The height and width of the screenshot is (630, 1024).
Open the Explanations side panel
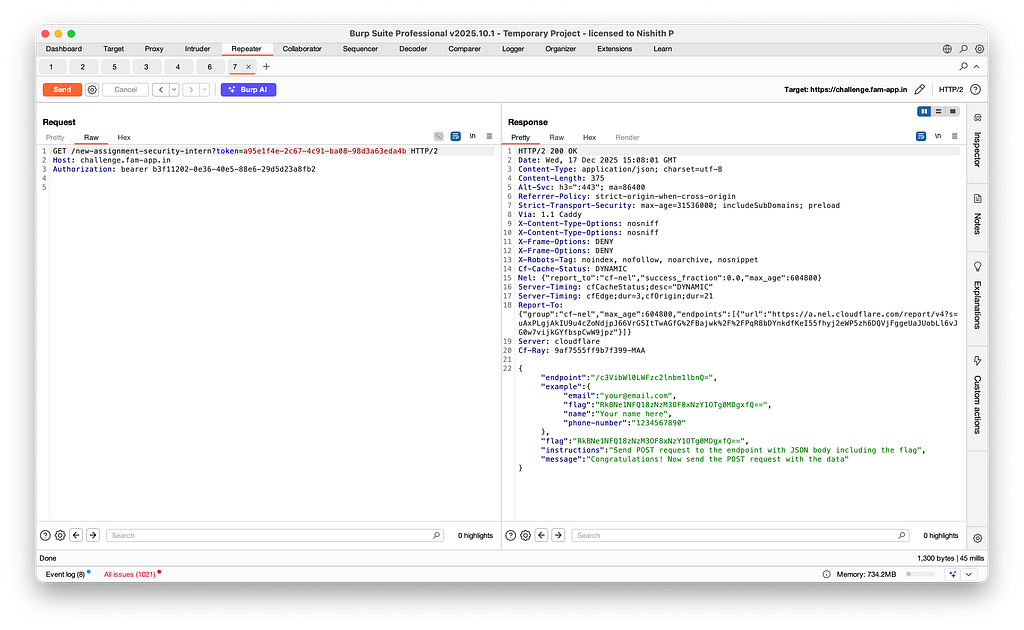coord(978,296)
